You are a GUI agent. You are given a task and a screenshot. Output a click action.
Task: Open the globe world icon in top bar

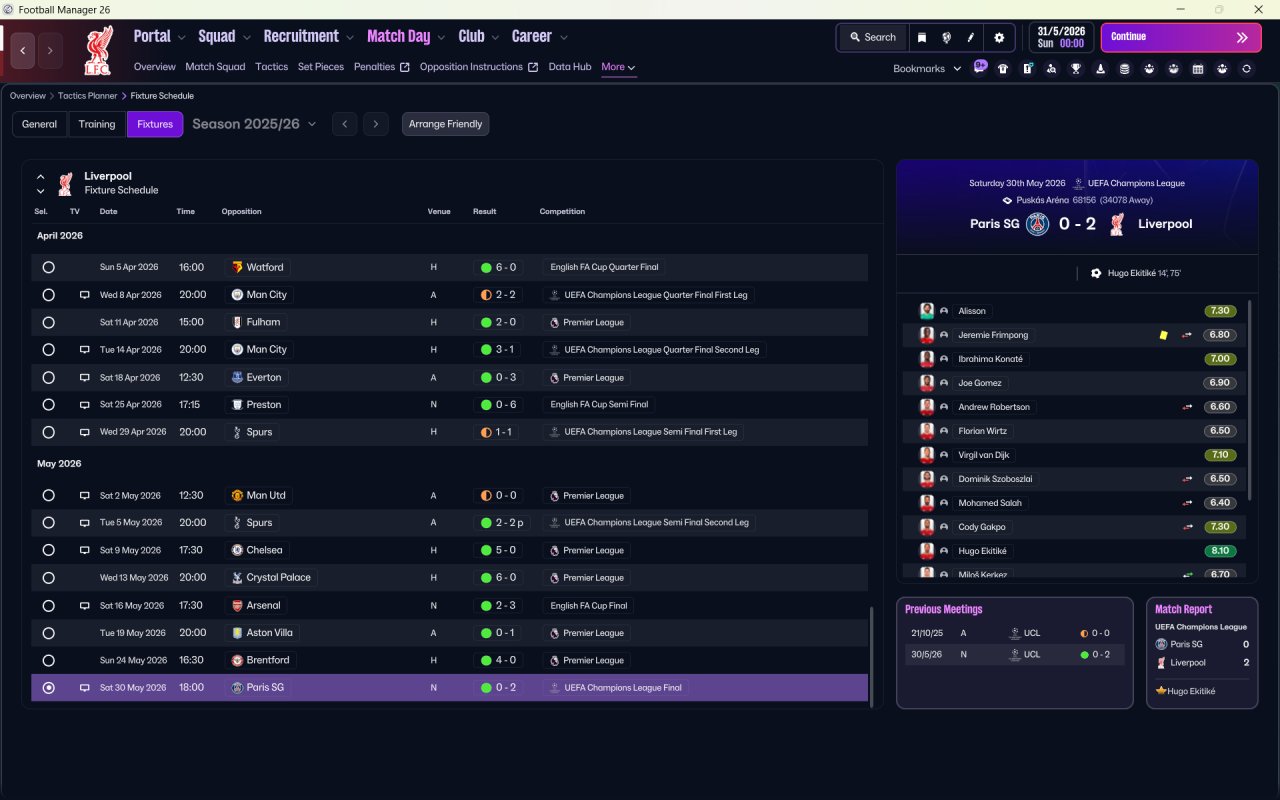(946, 37)
